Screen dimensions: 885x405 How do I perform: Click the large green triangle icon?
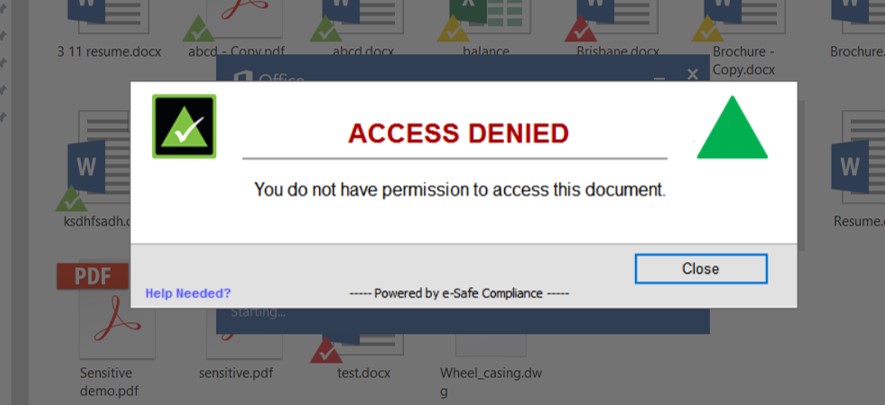(x=732, y=129)
